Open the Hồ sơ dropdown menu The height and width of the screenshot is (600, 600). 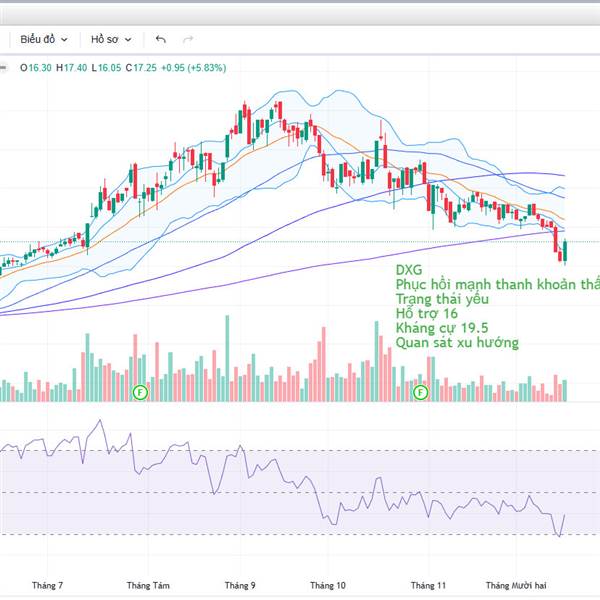(x=111, y=39)
